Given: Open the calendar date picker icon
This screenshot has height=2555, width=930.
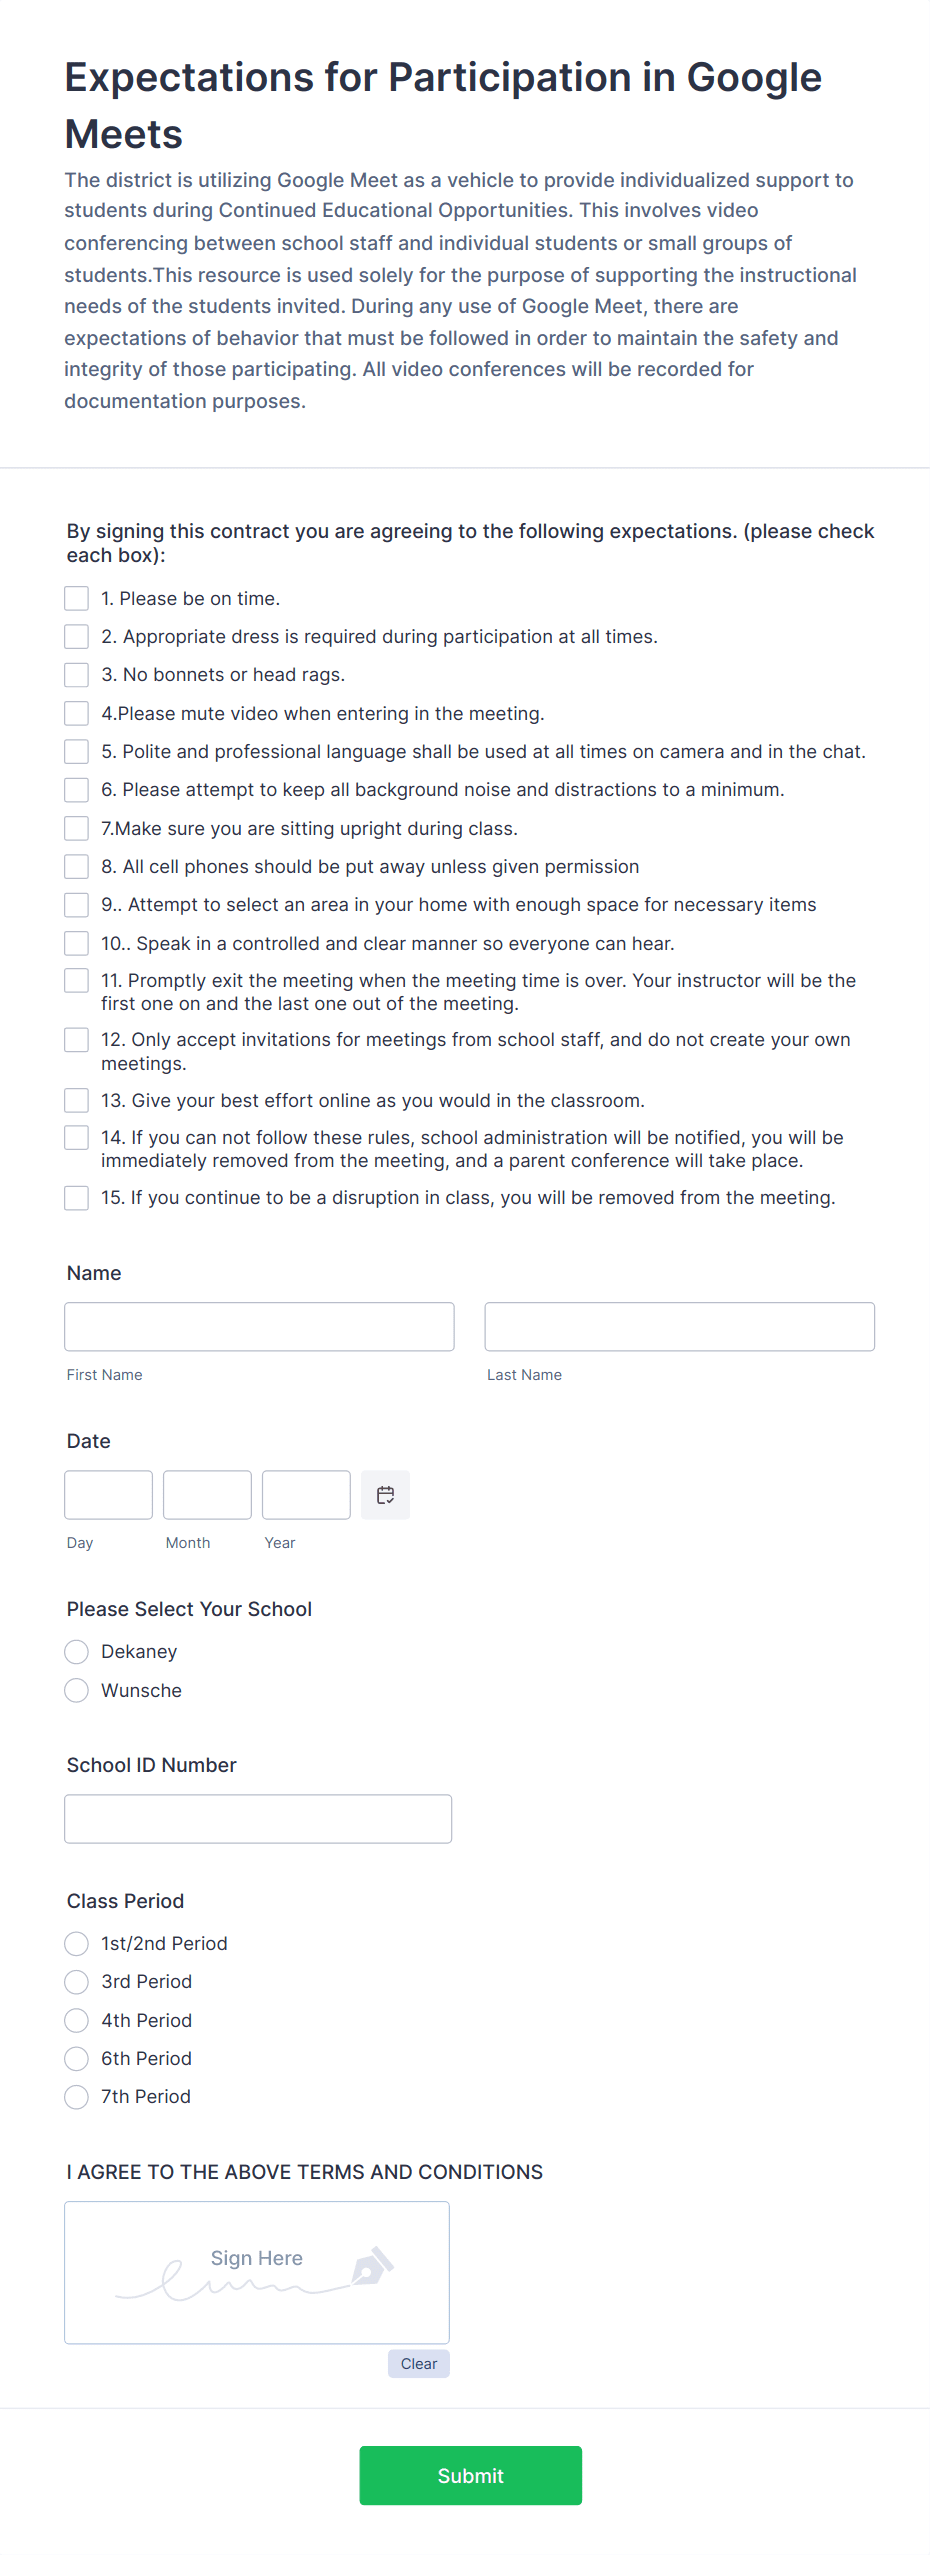Looking at the screenshot, I should pos(385,1494).
